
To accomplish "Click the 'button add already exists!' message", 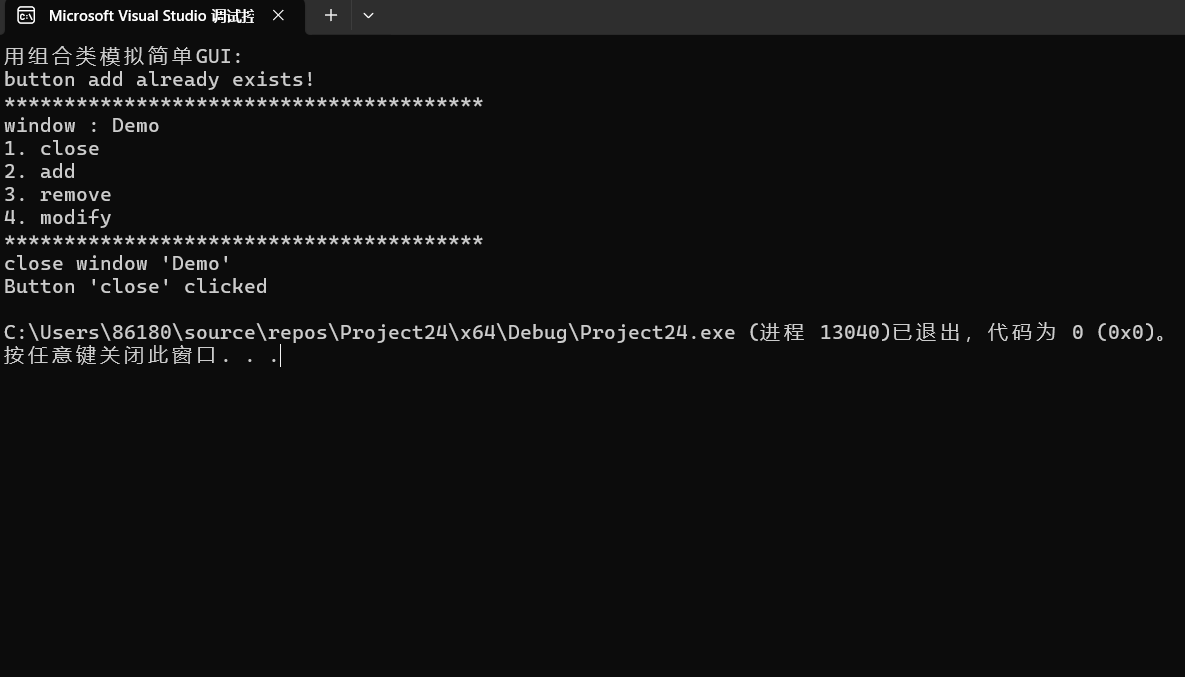I will coord(159,79).
